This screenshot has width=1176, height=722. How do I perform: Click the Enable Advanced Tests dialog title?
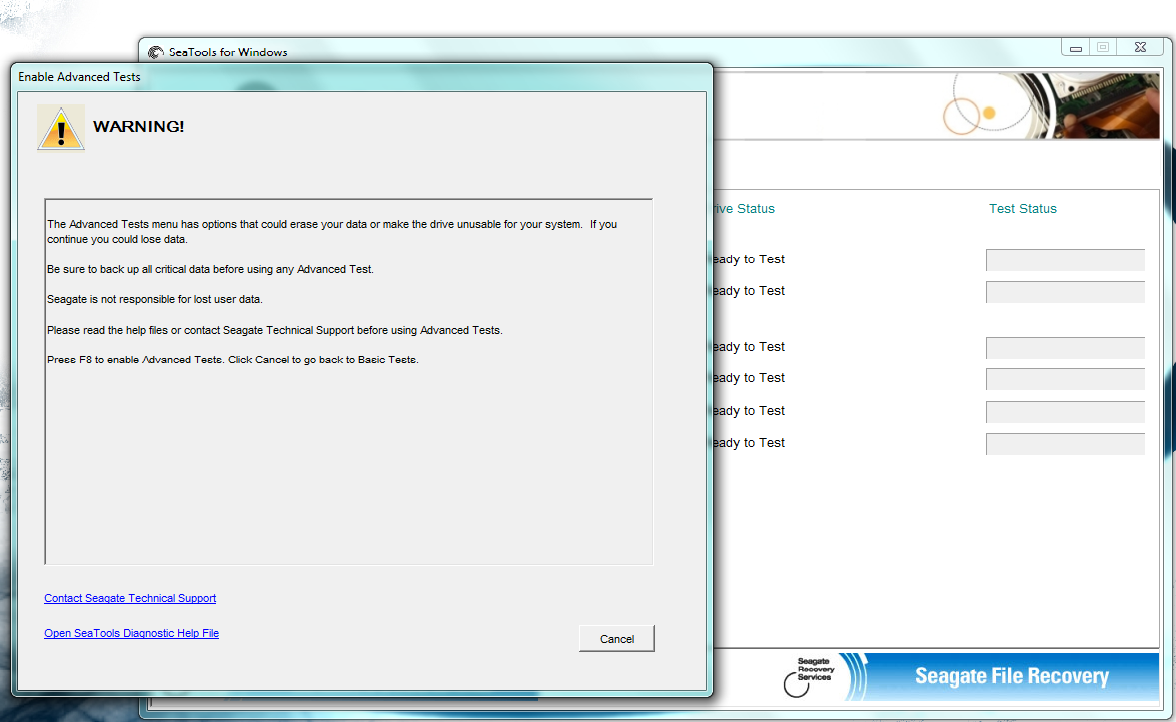click(79, 76)
